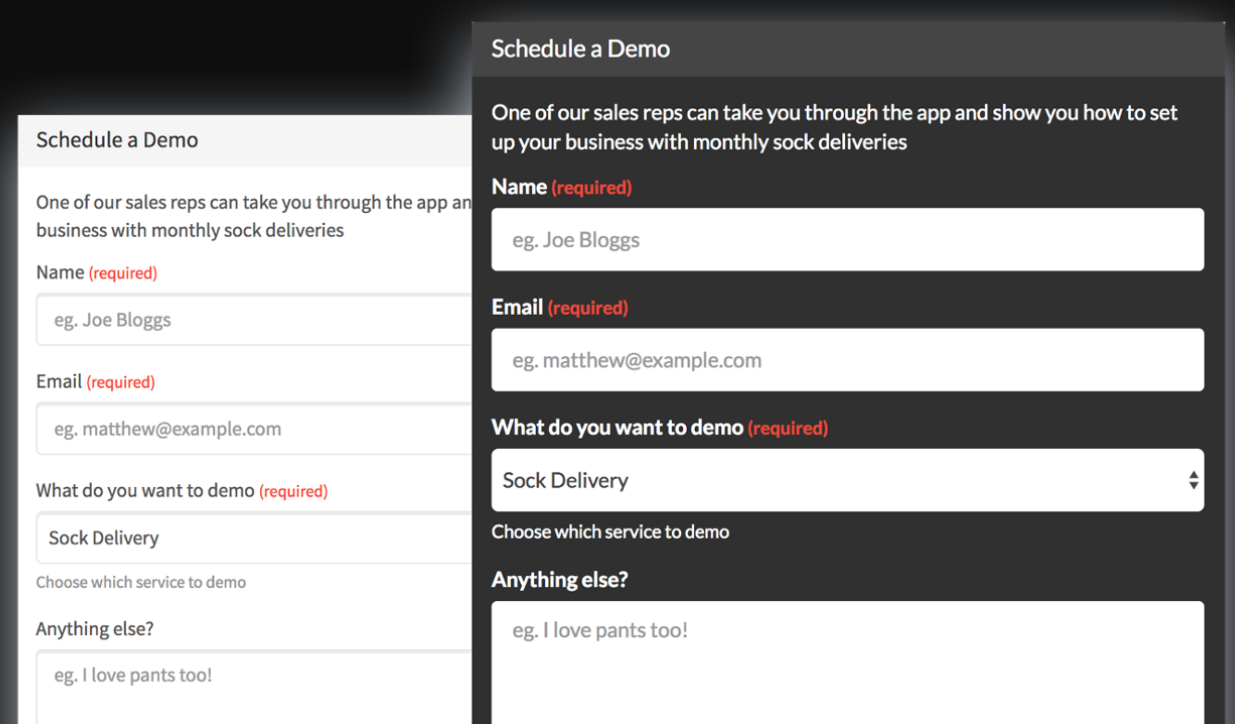1235x724 pixels.
Task: Click the Name field in dark form
Action: (x=847, y=240)
